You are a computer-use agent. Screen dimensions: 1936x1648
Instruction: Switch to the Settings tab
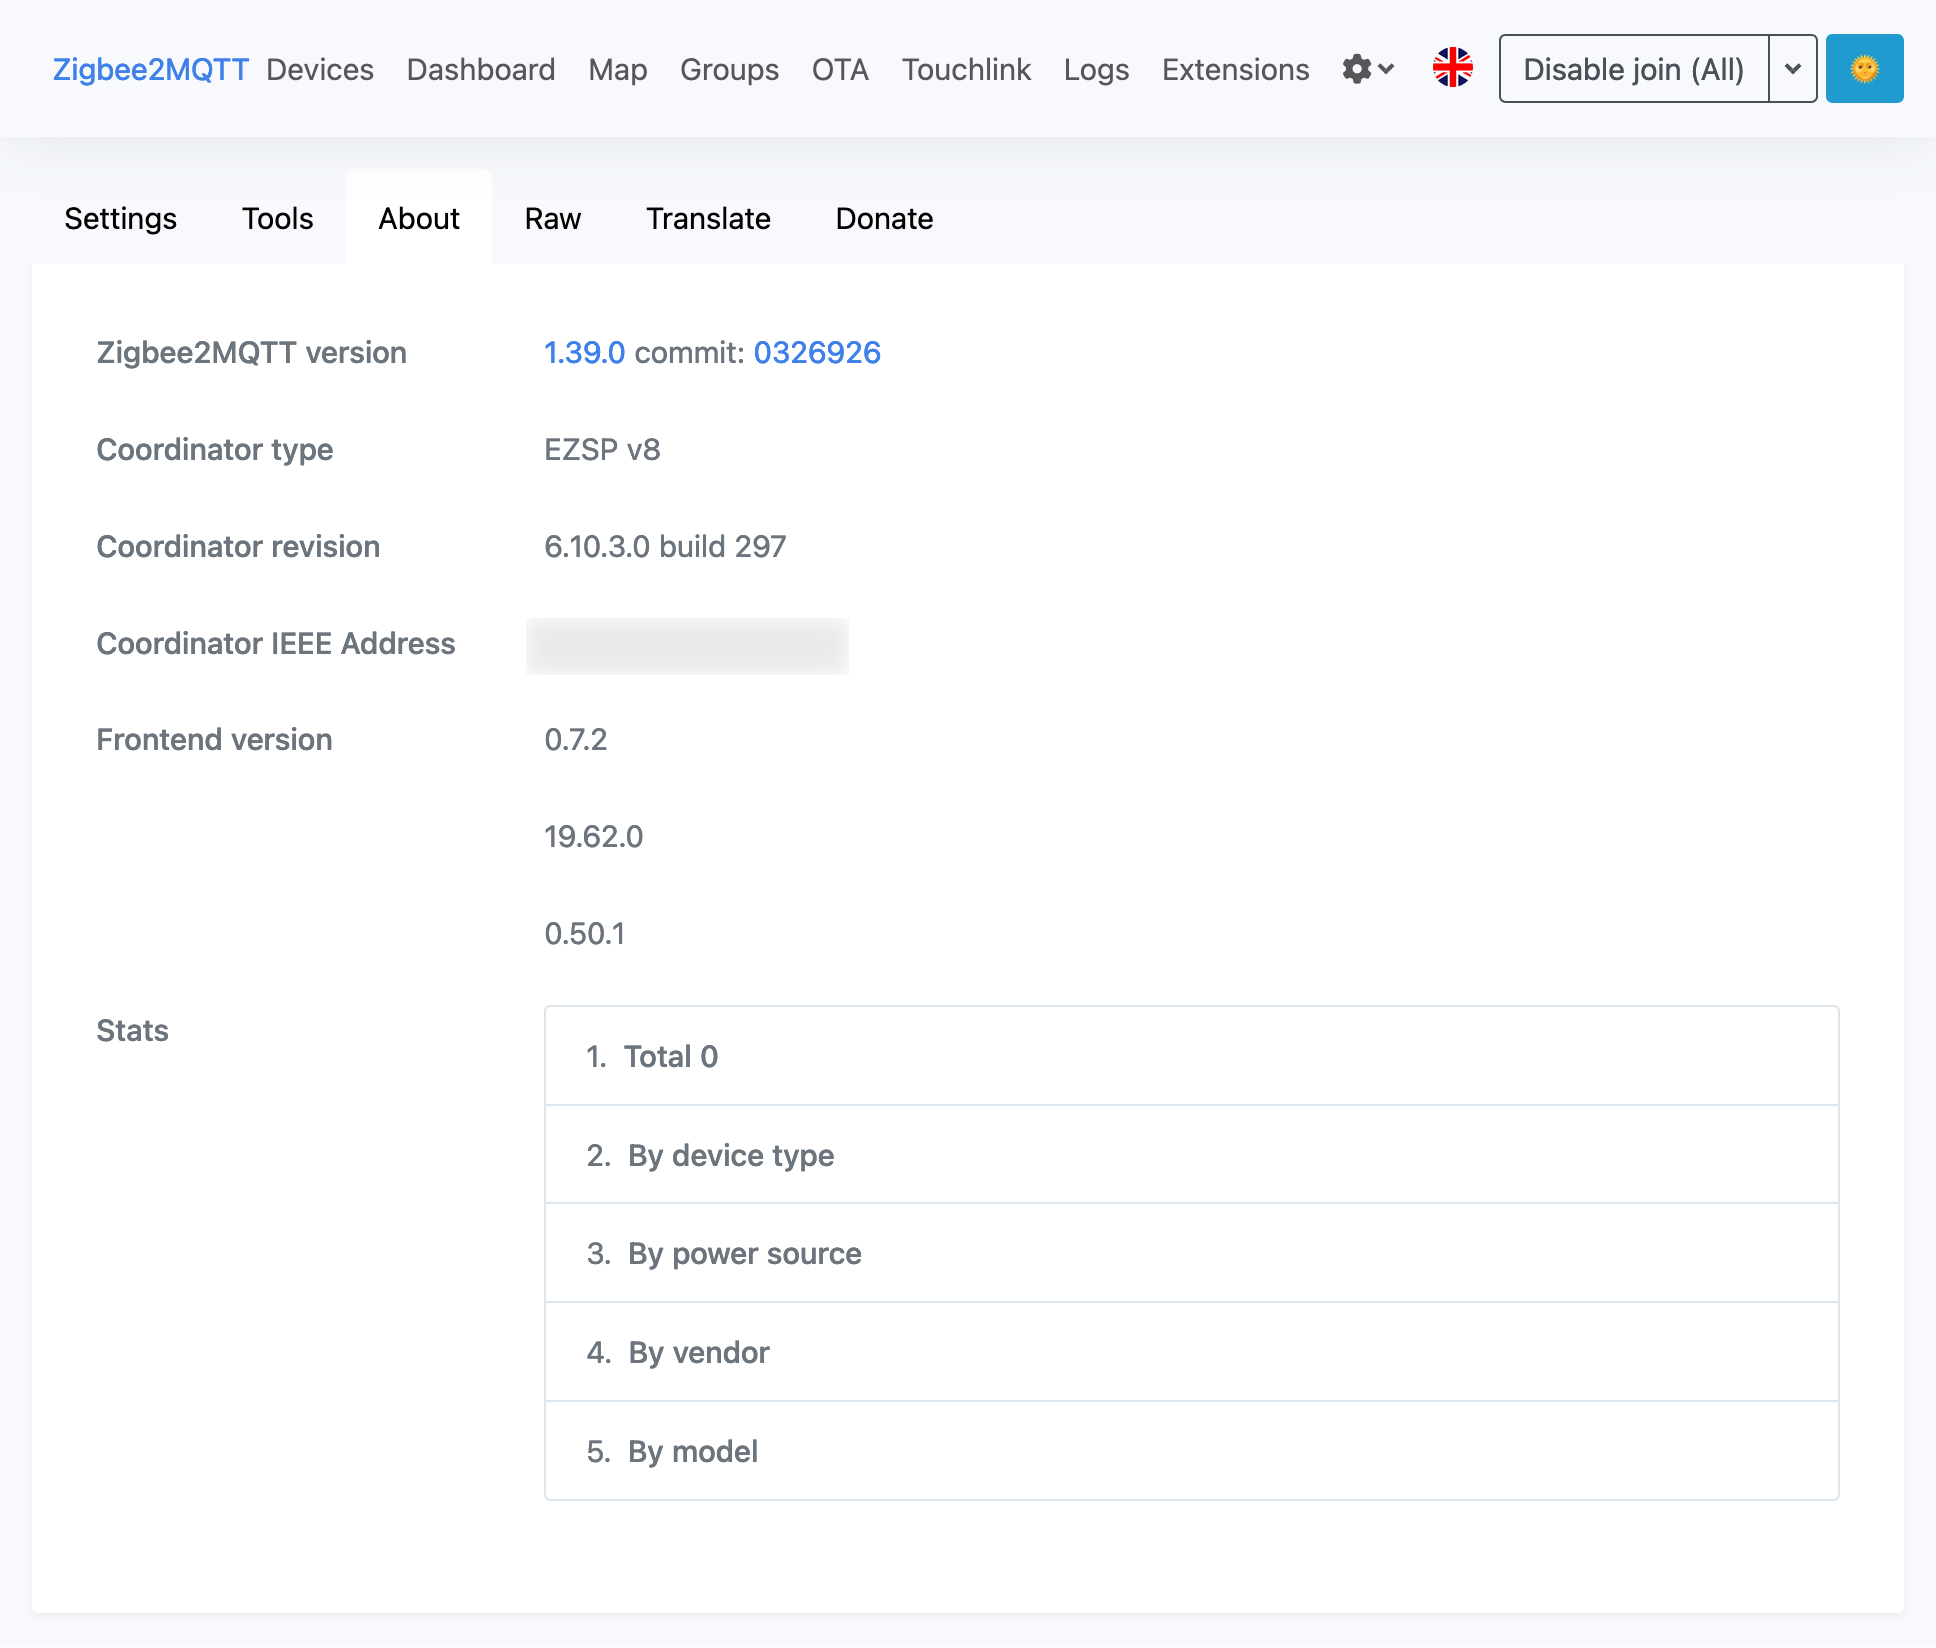[x=120, y=218]
